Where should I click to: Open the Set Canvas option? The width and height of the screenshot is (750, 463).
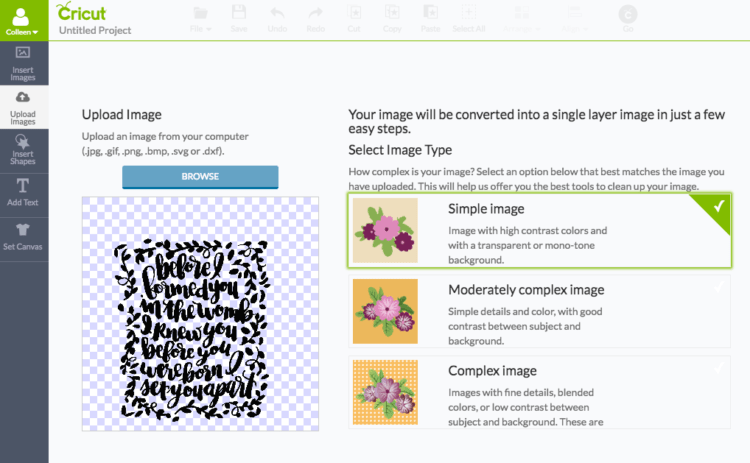click(x=23, y=236)
